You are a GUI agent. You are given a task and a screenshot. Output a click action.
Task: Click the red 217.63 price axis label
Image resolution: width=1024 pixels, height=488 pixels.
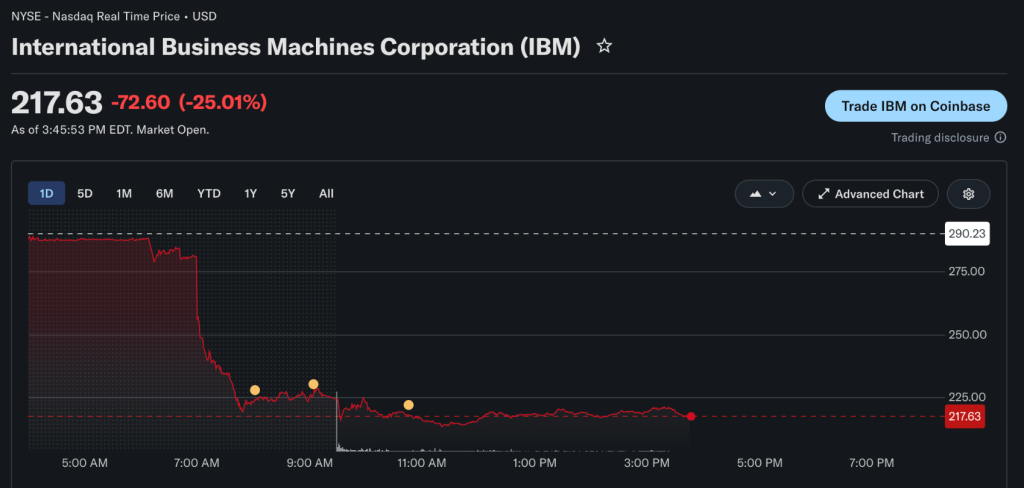(x=965, y=416)
